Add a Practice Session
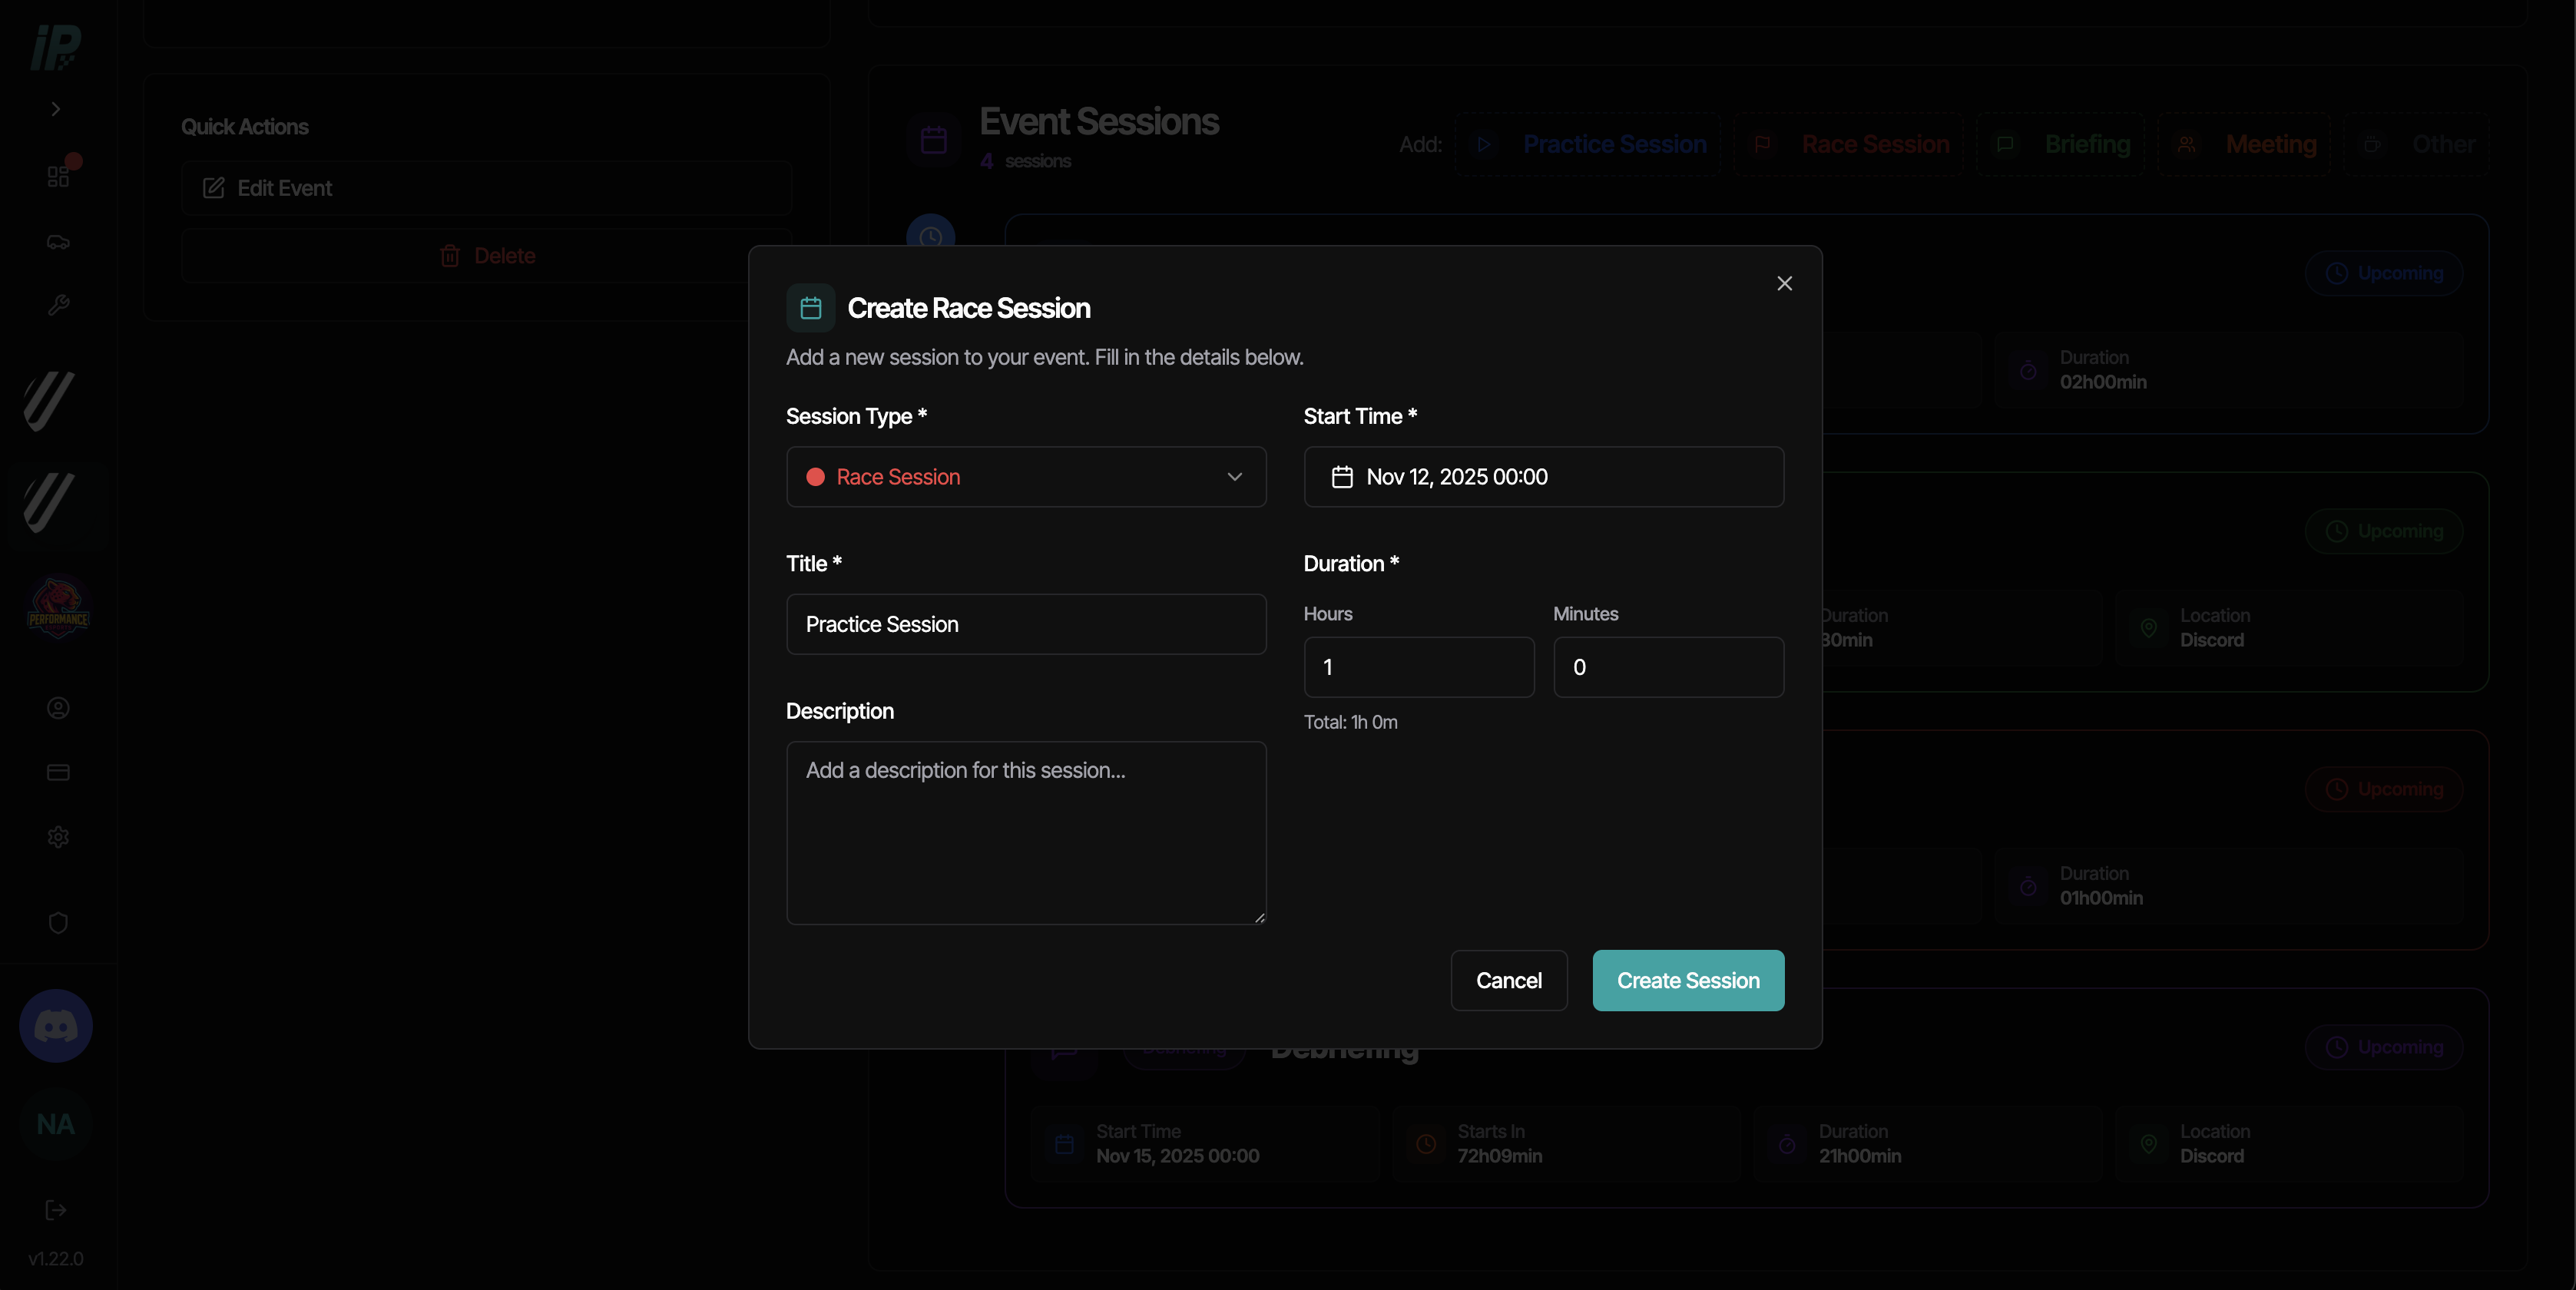Viewport: 2576px width, 1290px height. pos(1588,145)
